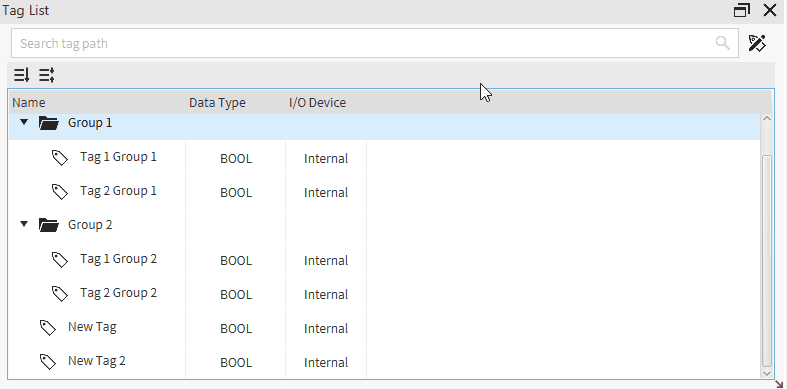The image size is (787, 389).
Task: Click the Data Type column header
Action: tap(217, 103)
